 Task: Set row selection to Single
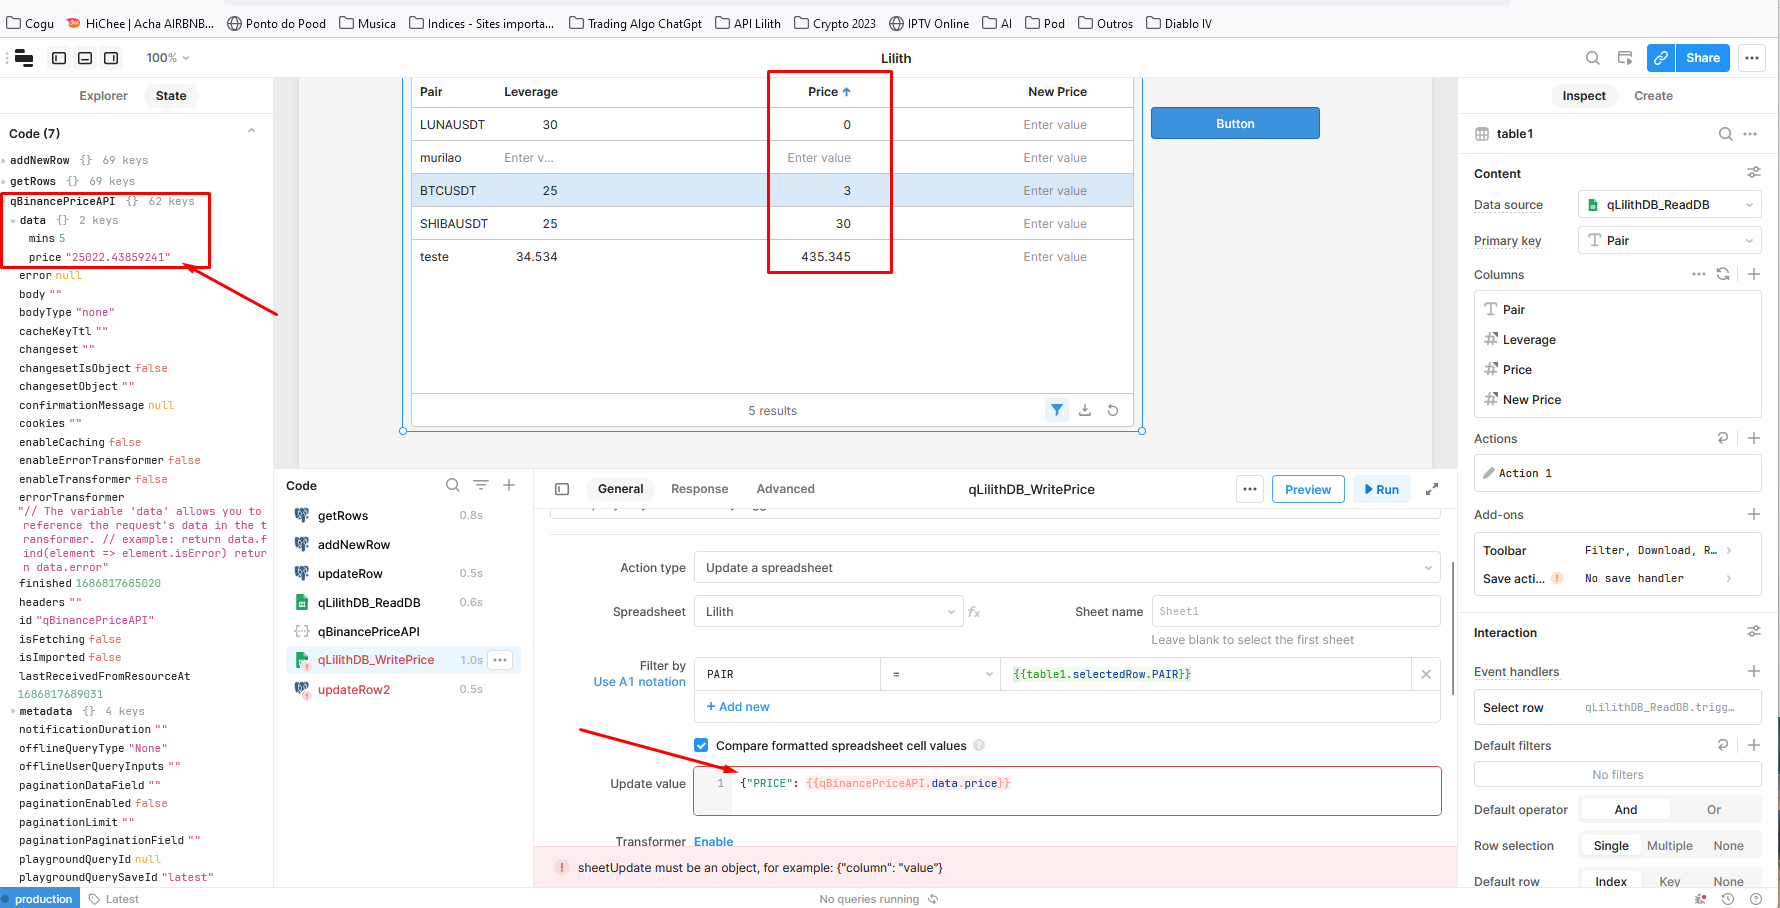(x=1611, y=846)
